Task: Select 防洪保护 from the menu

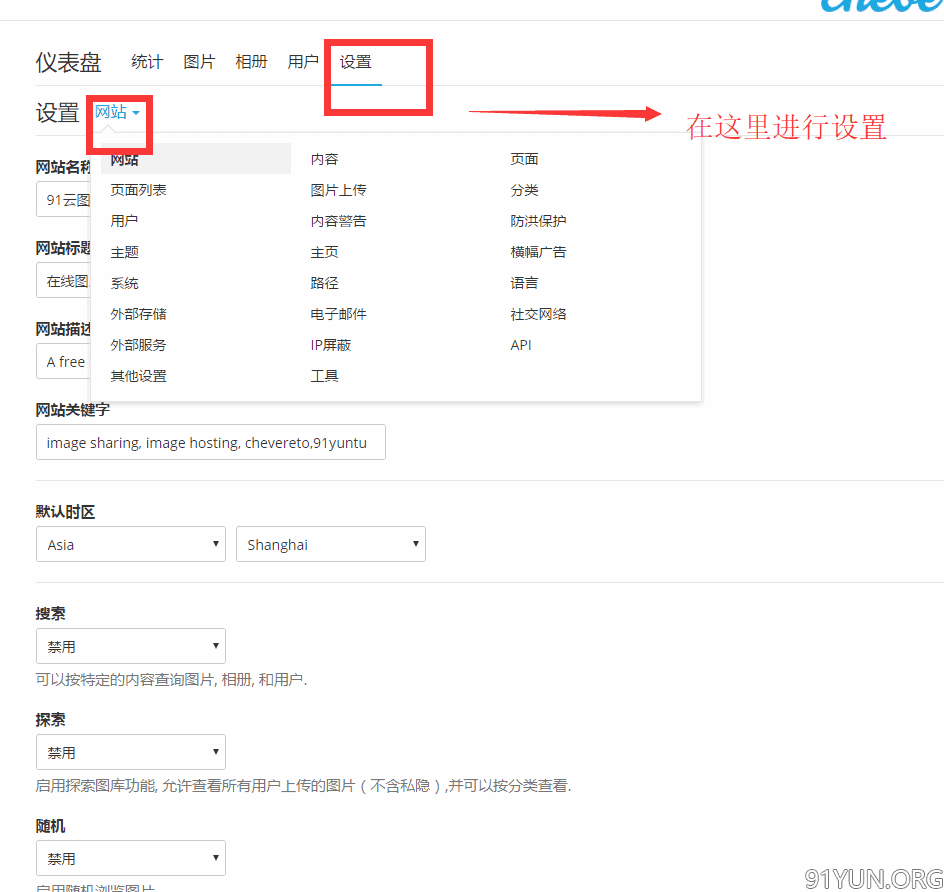Action: tap(538, 221)
